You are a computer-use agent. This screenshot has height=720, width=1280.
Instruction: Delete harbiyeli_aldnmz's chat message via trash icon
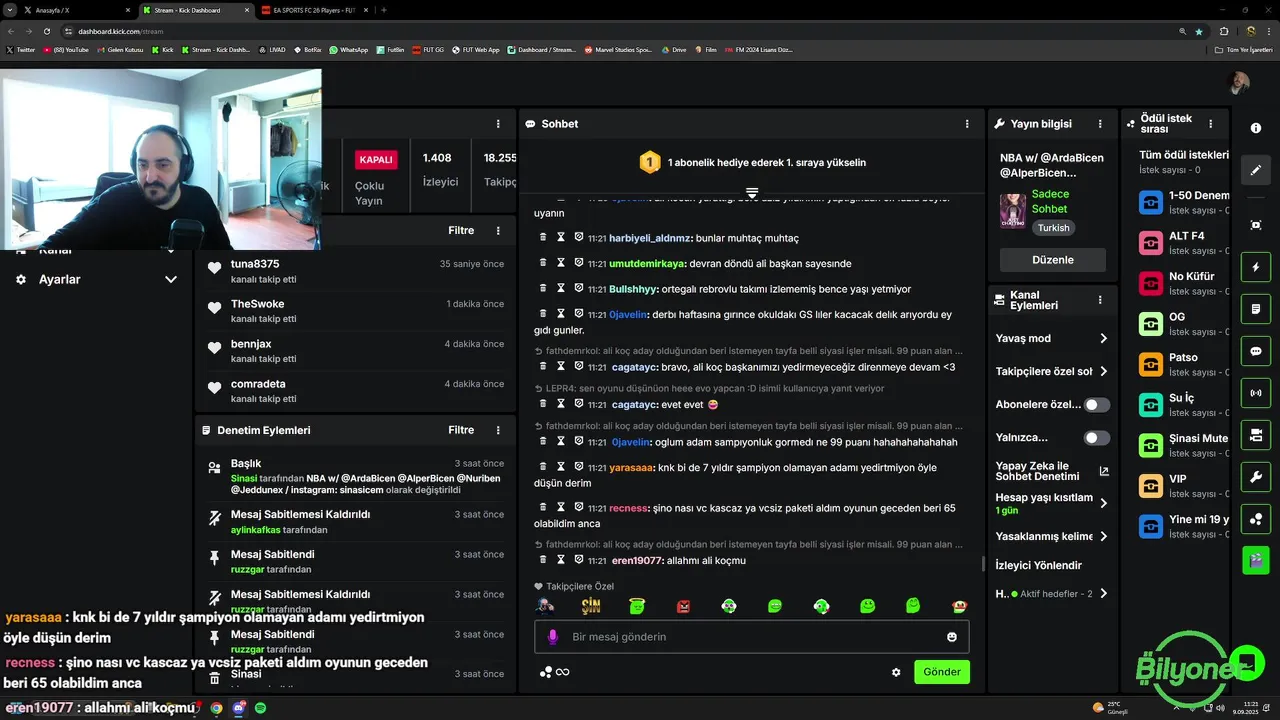543,238
